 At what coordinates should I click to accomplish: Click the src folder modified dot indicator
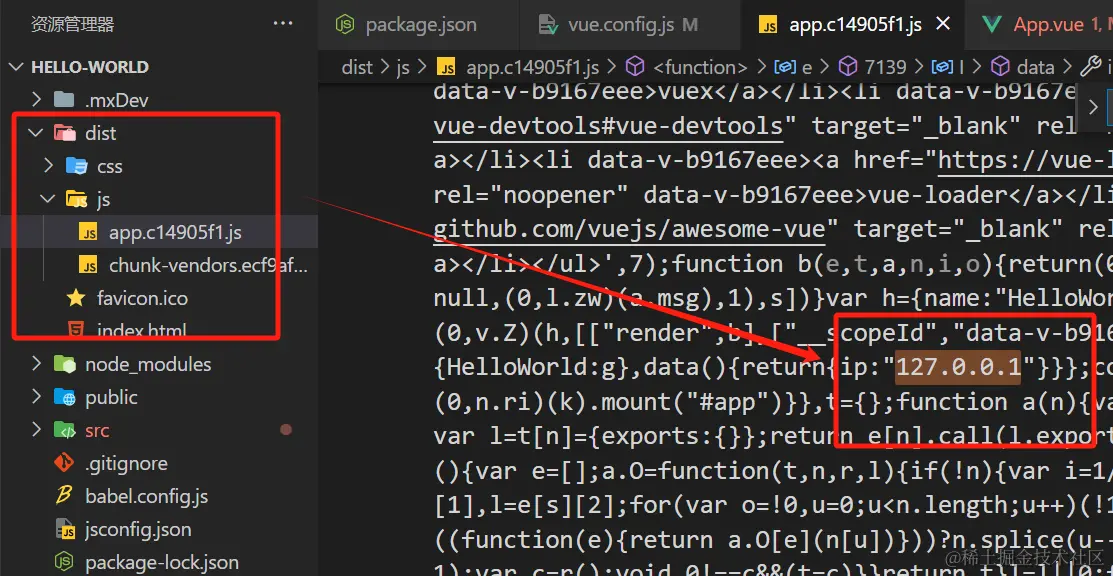pyautogui.click(x=286, y=430)
